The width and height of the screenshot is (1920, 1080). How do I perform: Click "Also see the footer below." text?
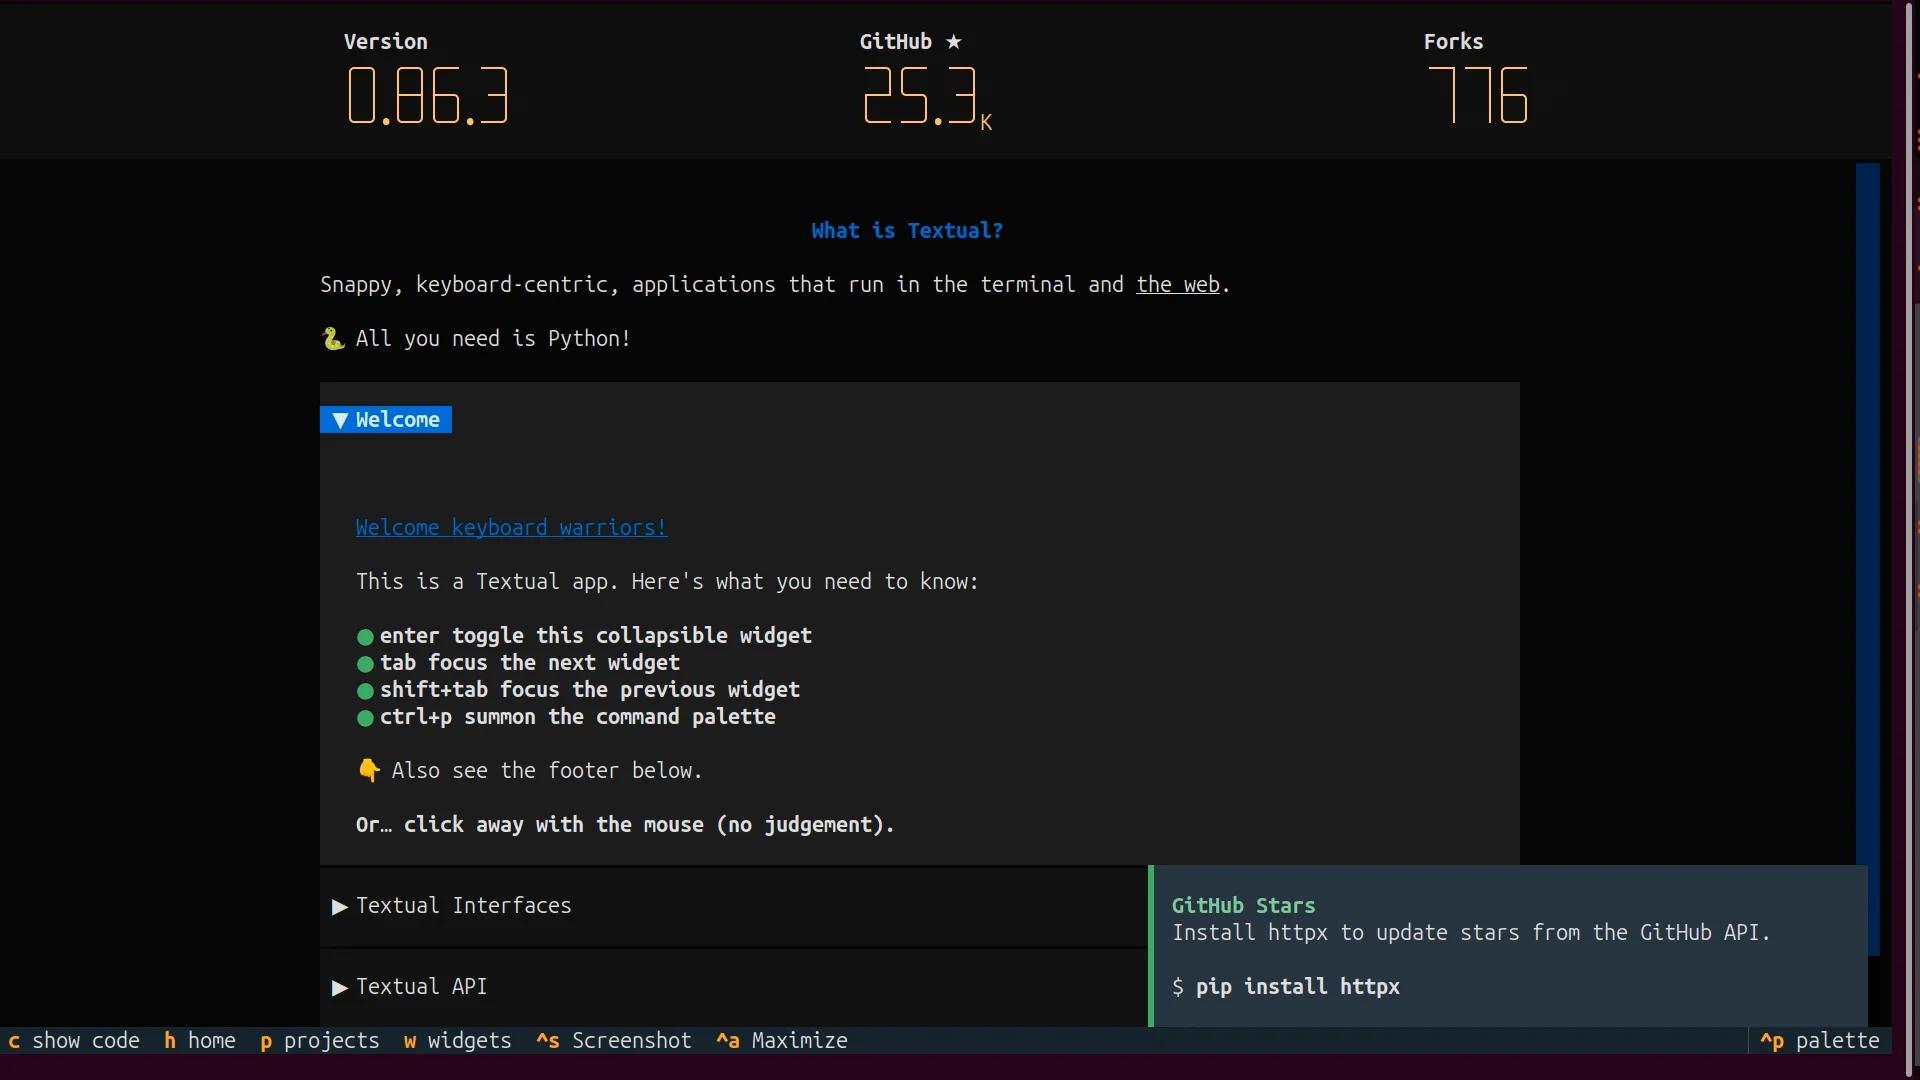click(547, 771)
